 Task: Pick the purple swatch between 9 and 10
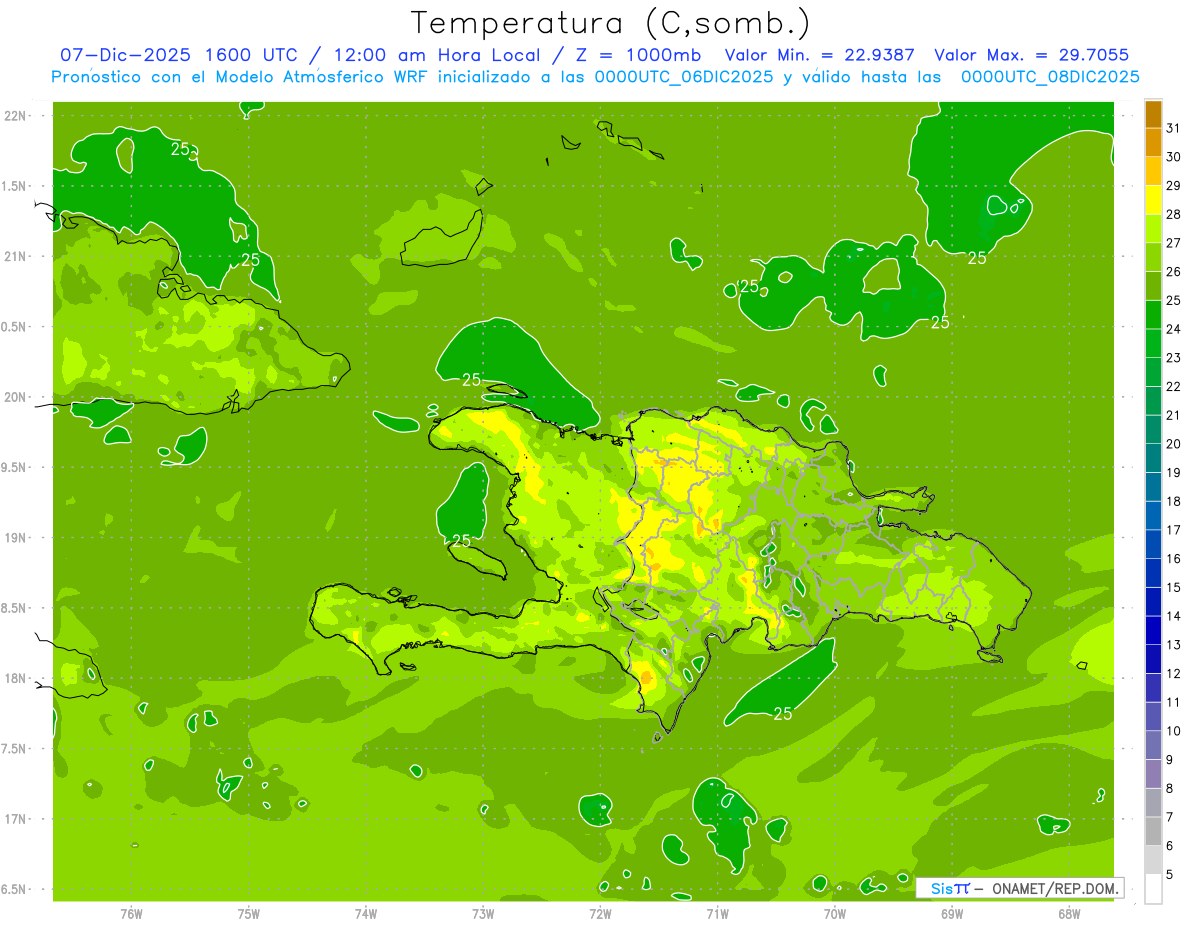tap(1153, 745)
